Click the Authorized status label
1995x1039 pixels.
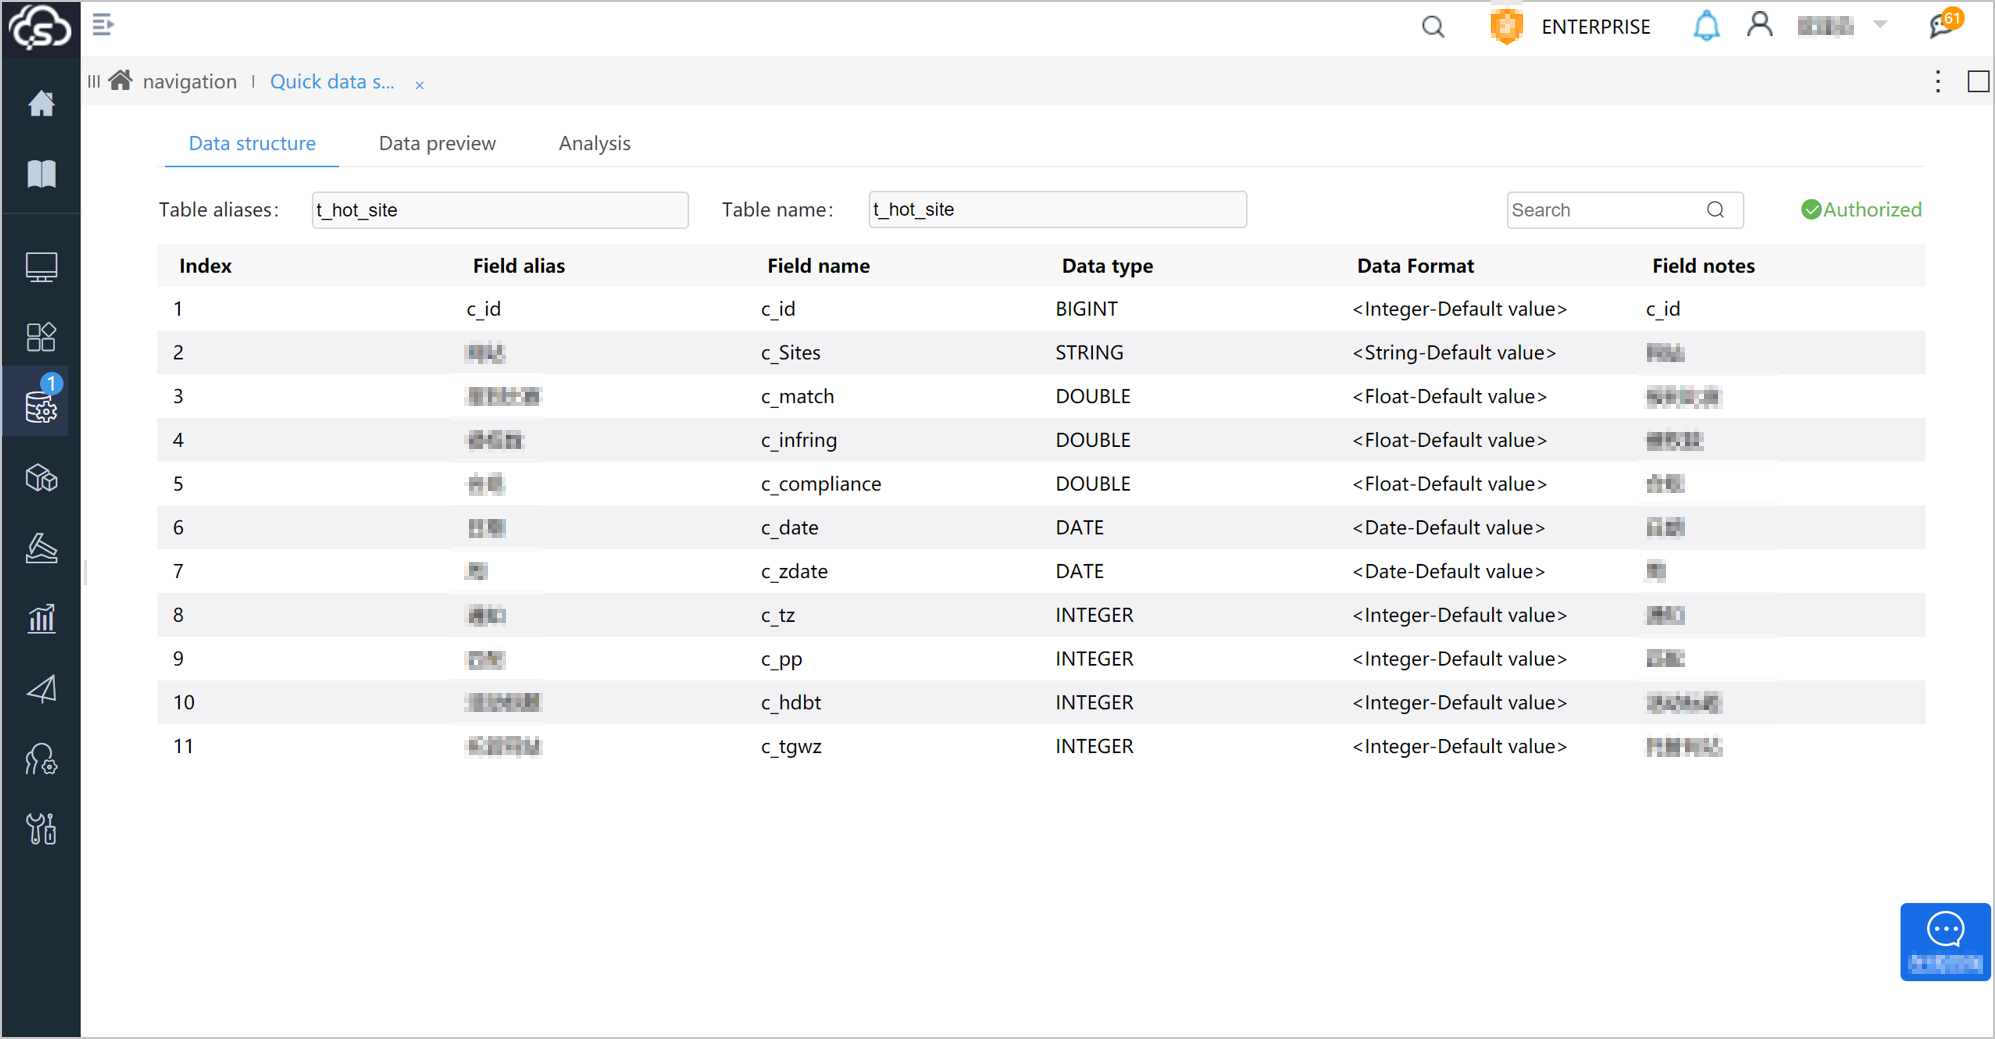click(x=1861, y=210)
